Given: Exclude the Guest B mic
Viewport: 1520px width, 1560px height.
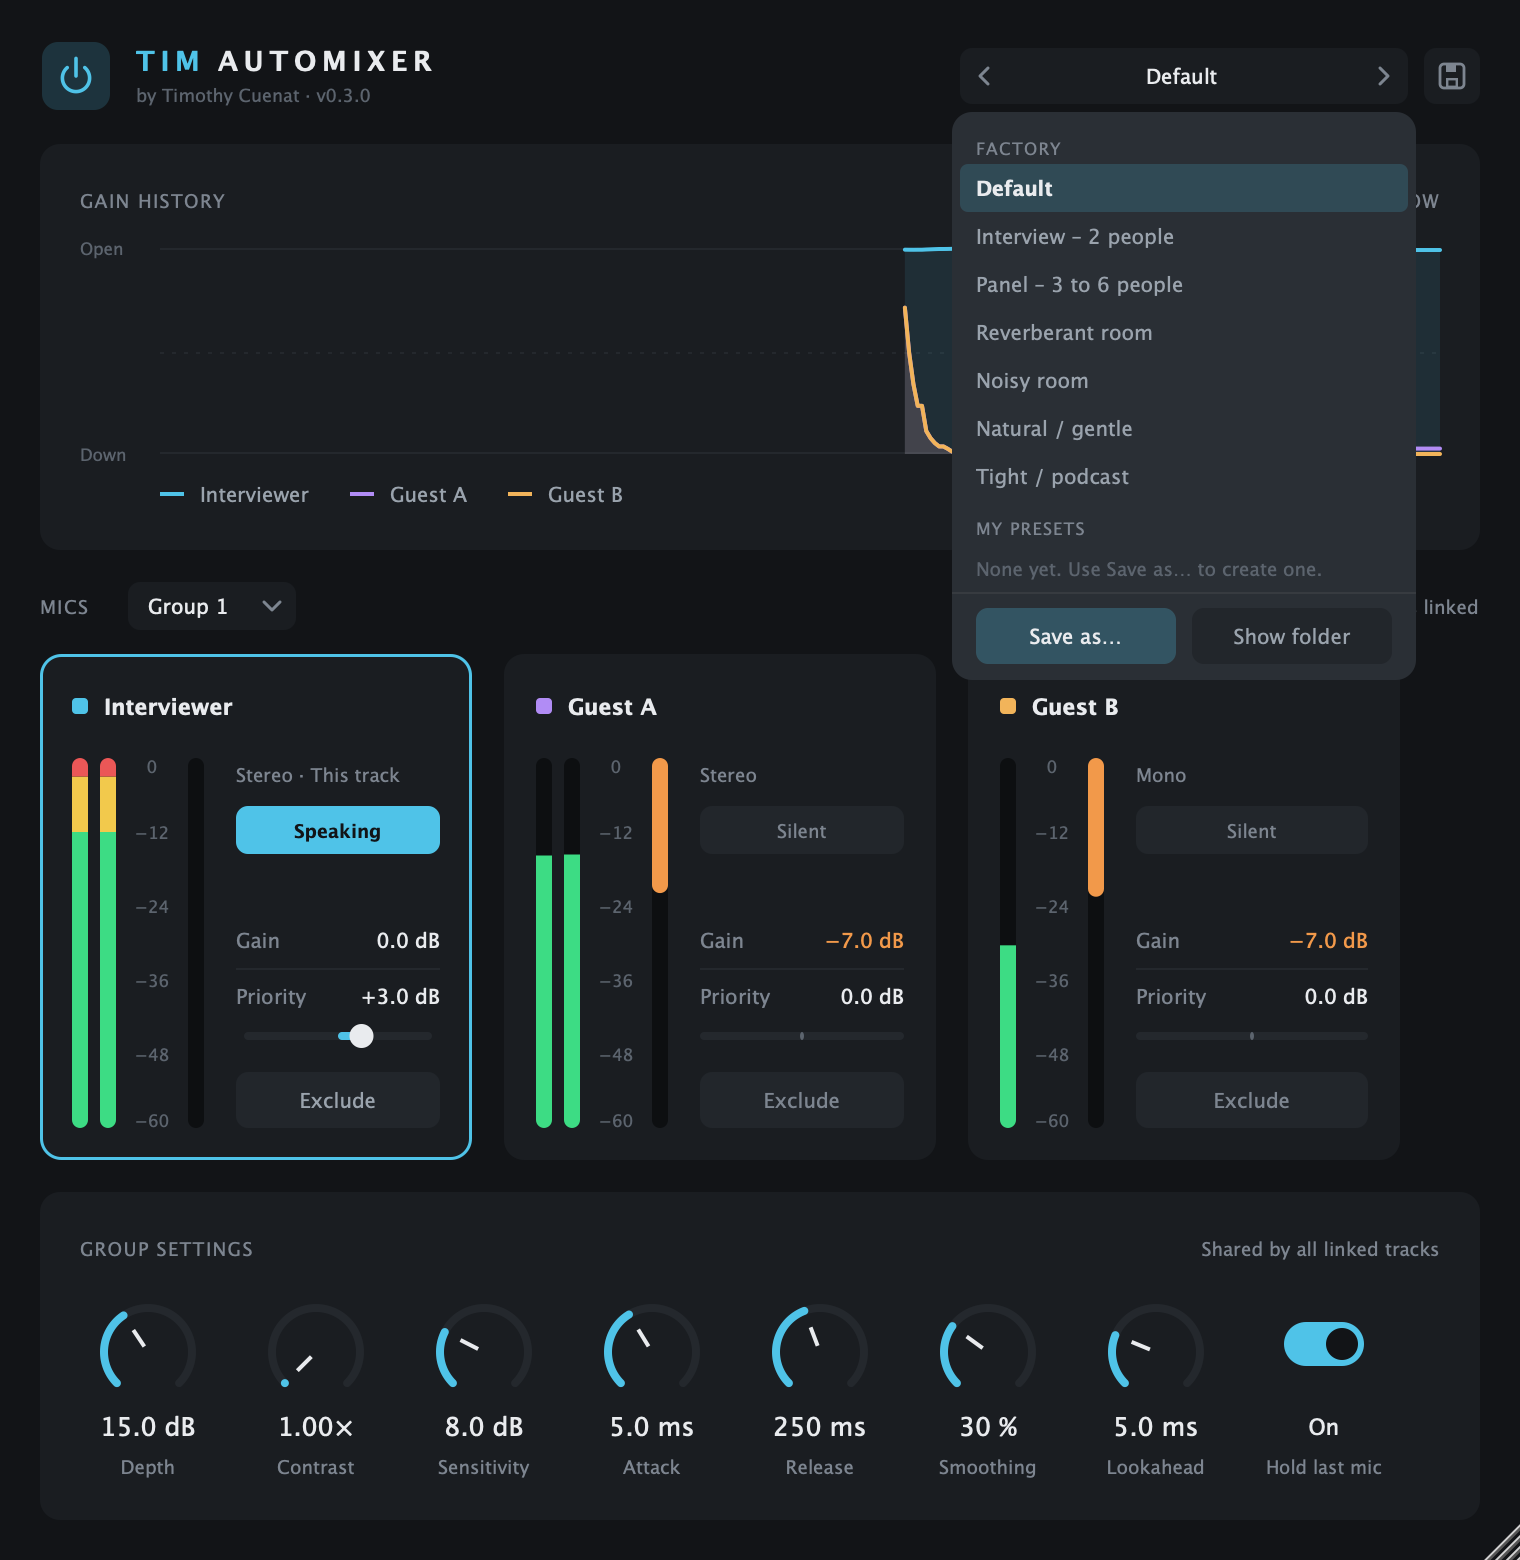Looking at the screenshot, I should (1252, 1100).
